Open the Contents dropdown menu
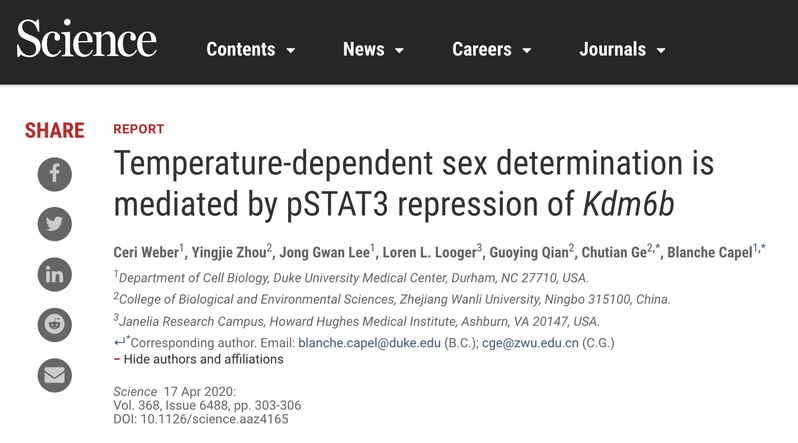The height and width of the screenshot is (443, 798). pos(251,49)
